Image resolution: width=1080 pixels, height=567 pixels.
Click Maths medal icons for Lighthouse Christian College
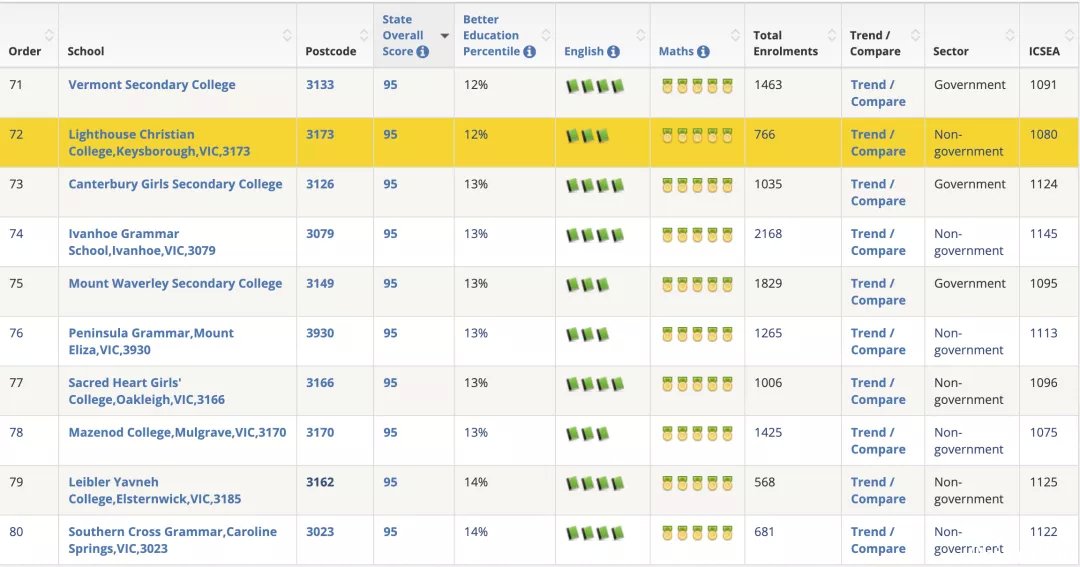tap(697, 136)
